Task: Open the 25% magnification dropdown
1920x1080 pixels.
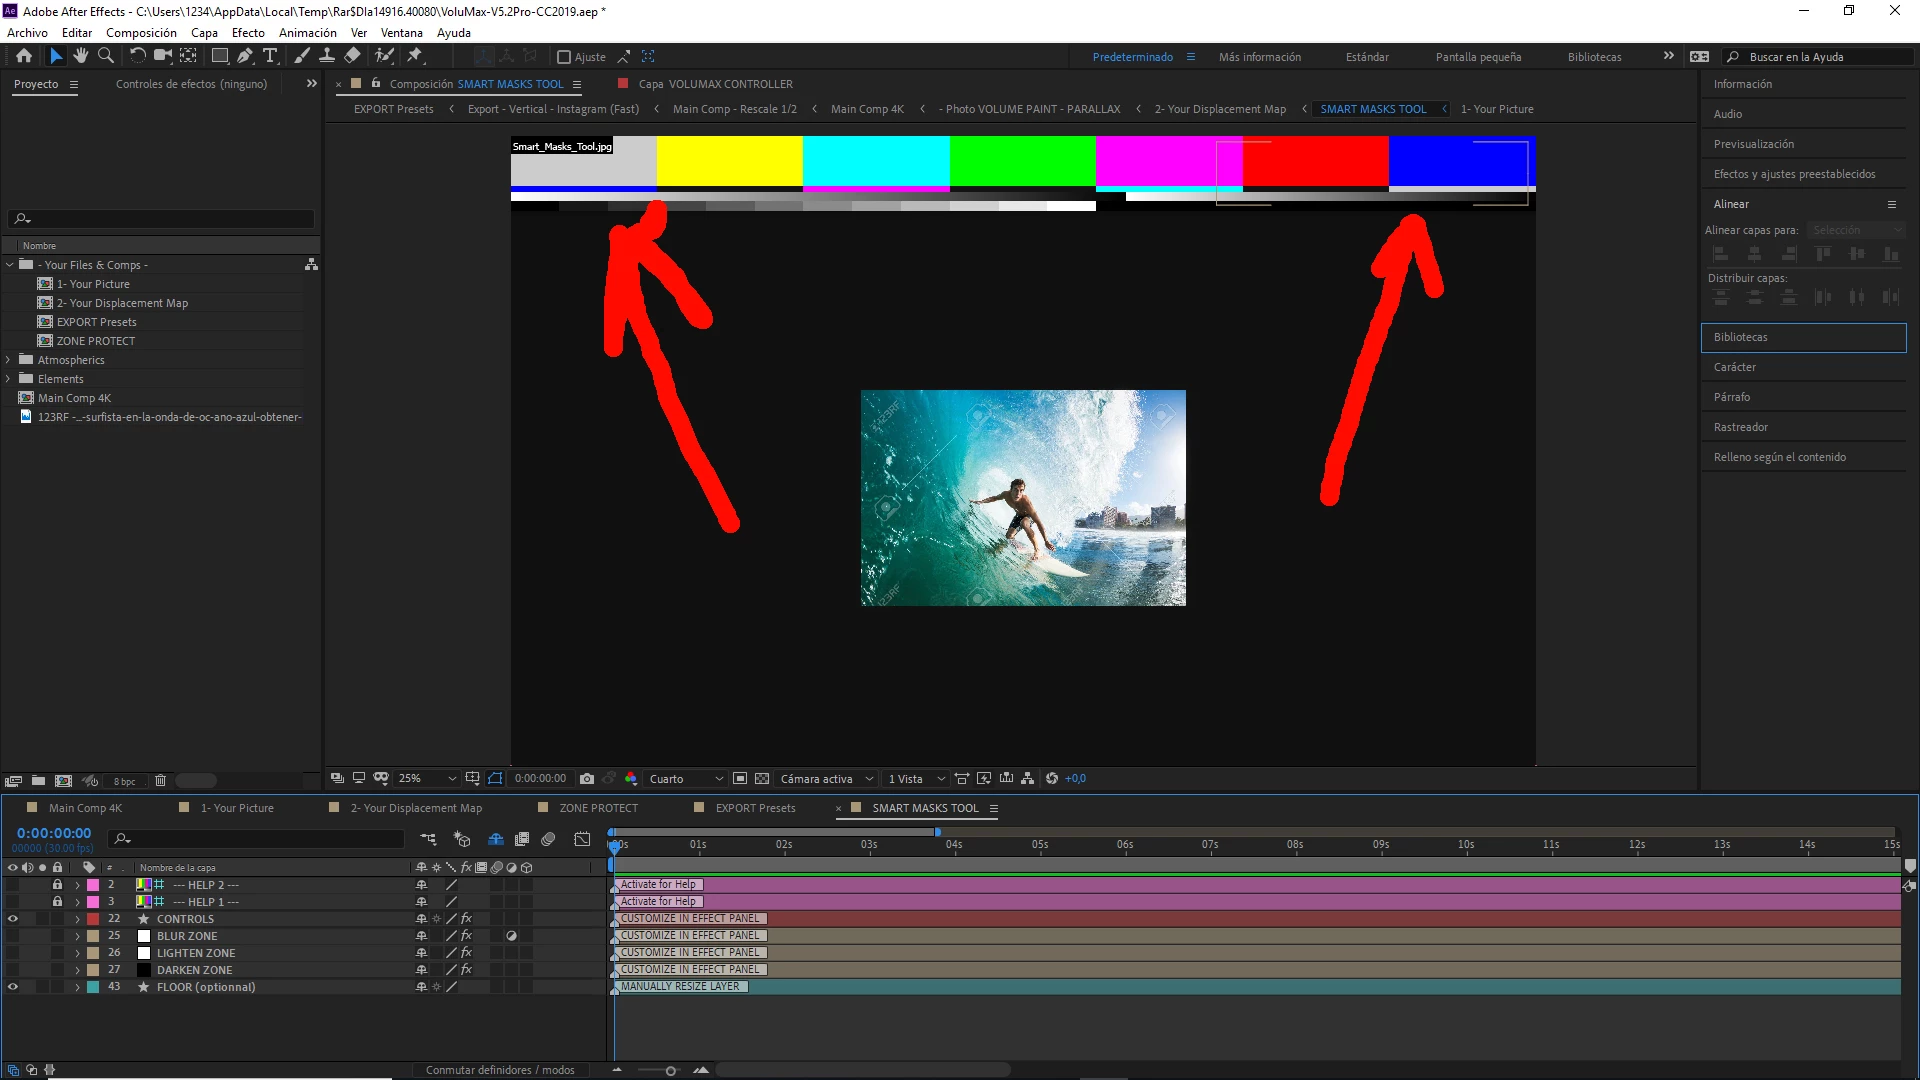Action: pyautogui.click(x=427, y=779)
